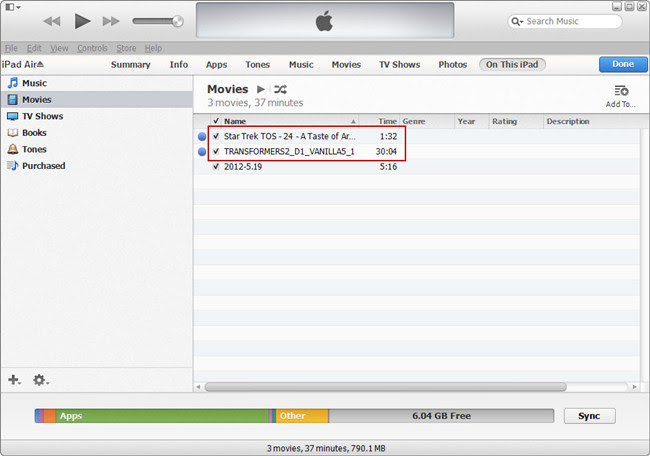This screenshot has width=650, height=456.
Task: Select TV Shows in the sidebar
Action: click(97, 116)
